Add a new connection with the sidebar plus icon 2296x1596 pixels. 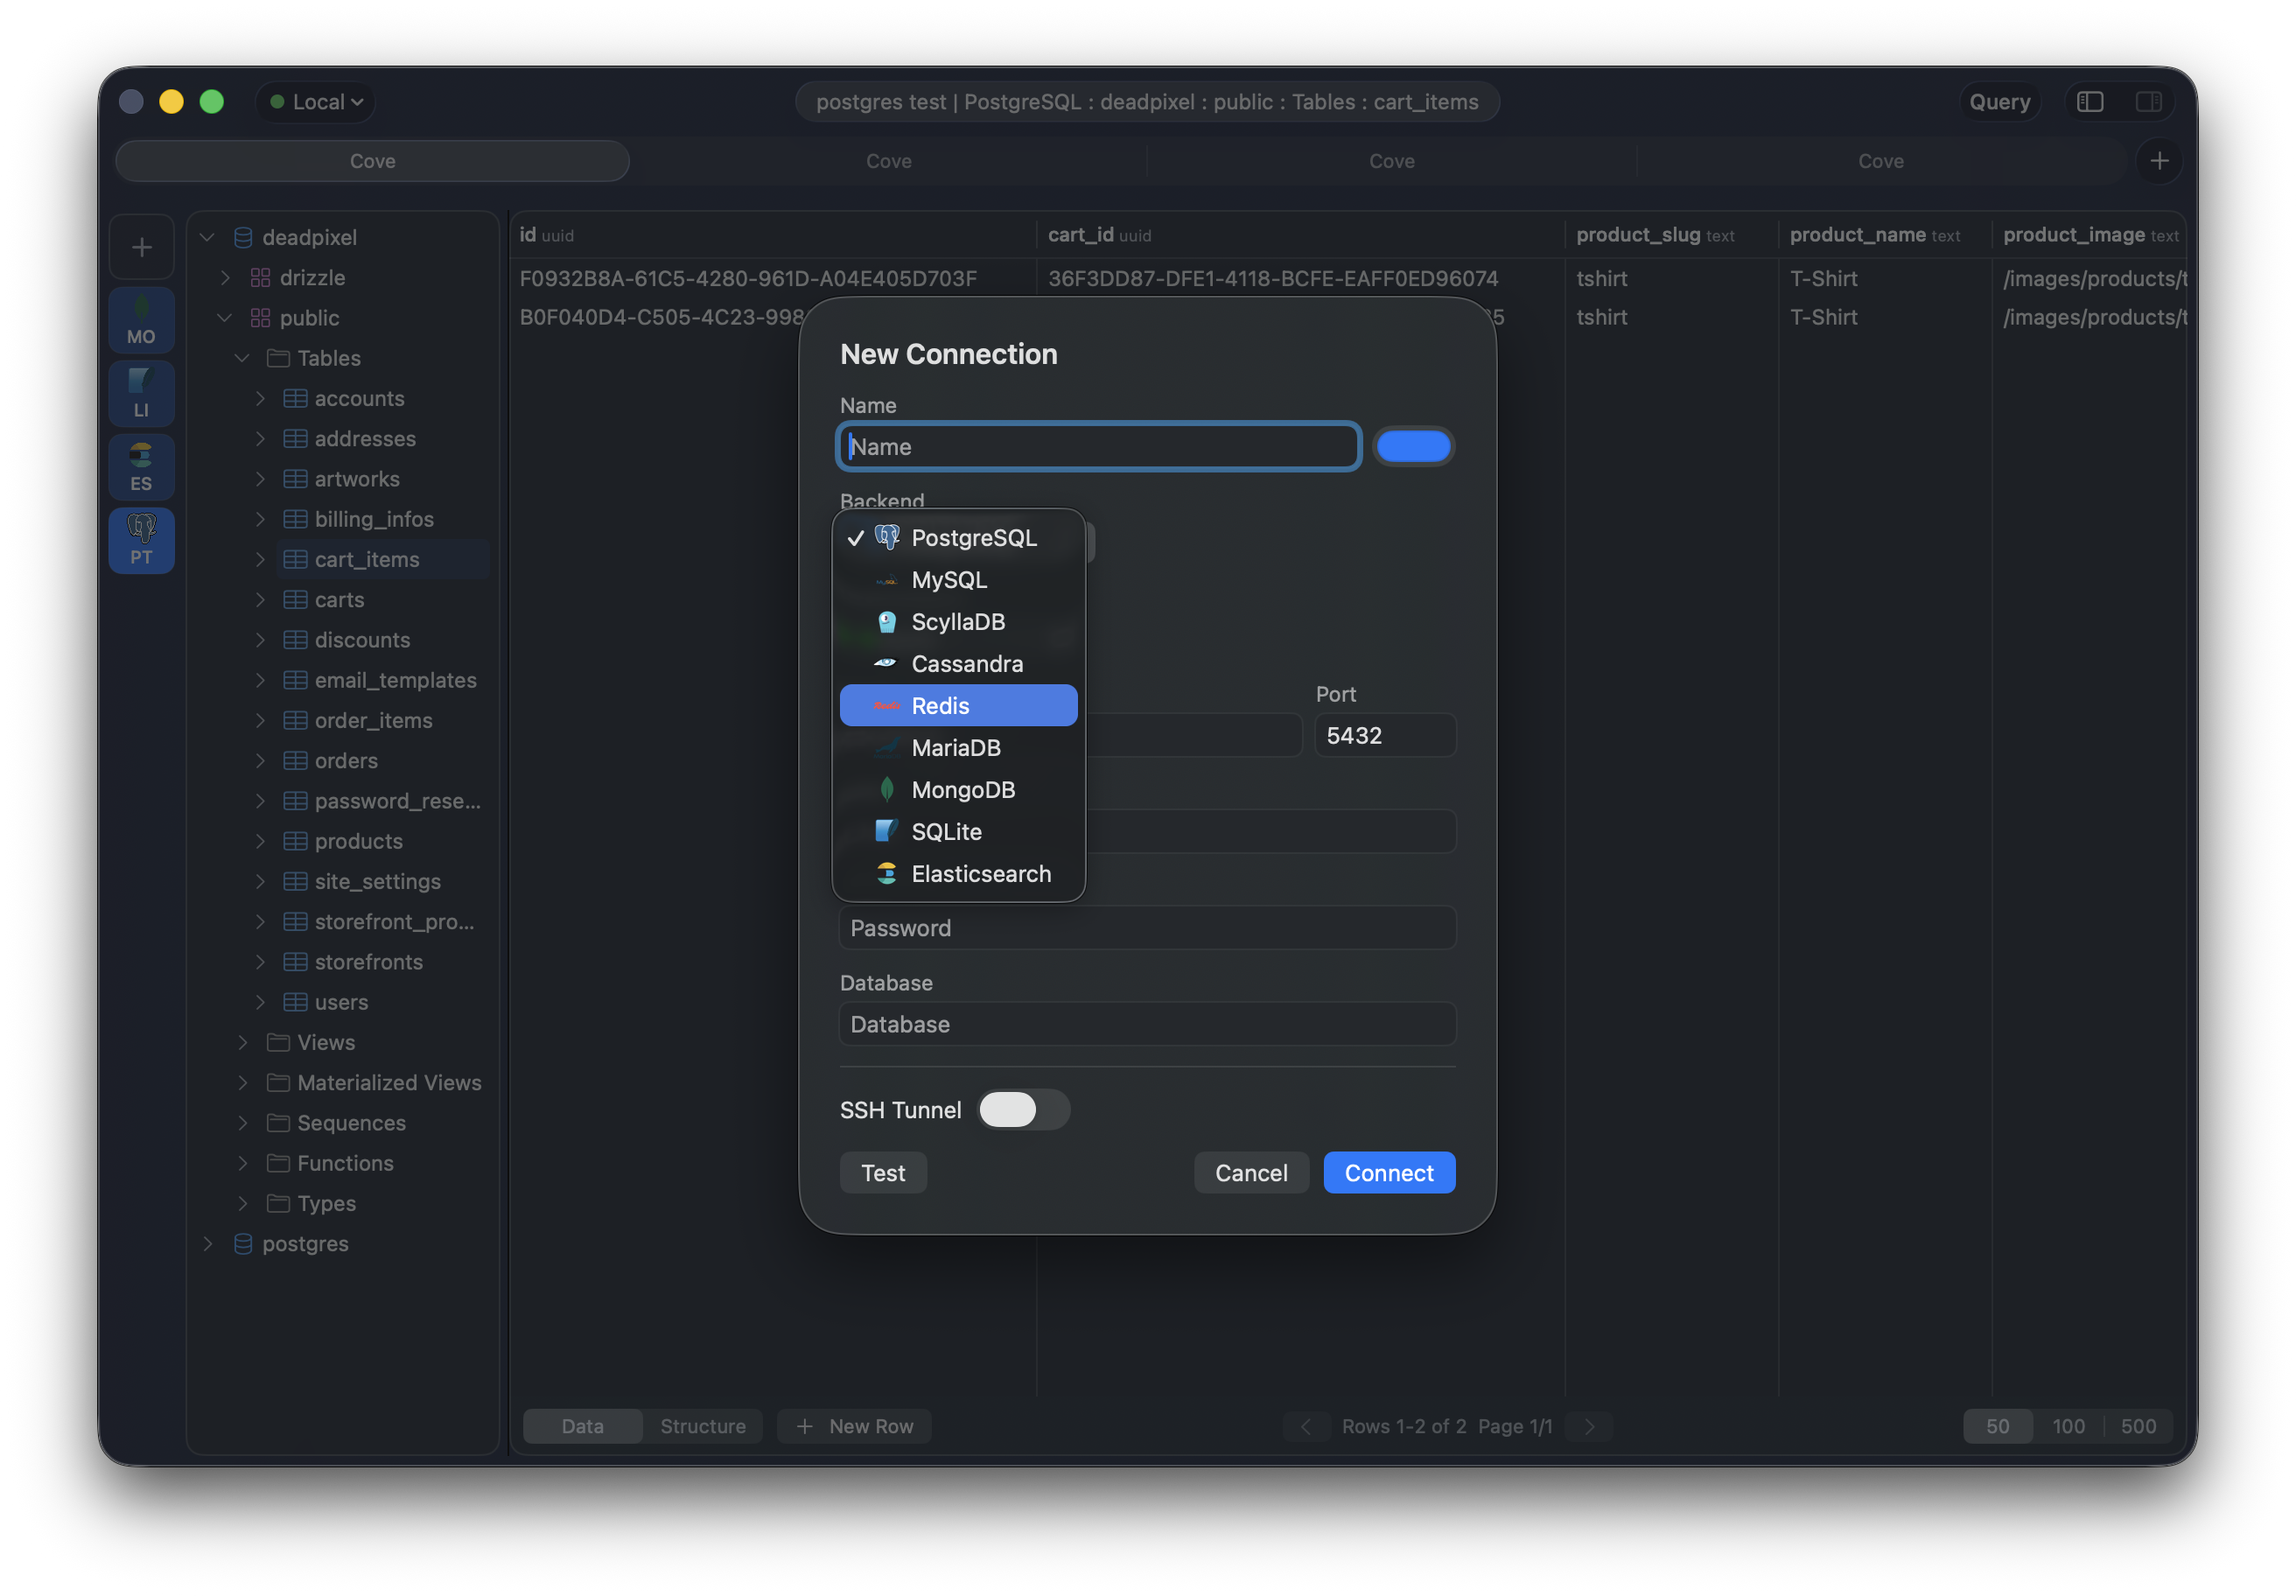[x=141, y=246]
